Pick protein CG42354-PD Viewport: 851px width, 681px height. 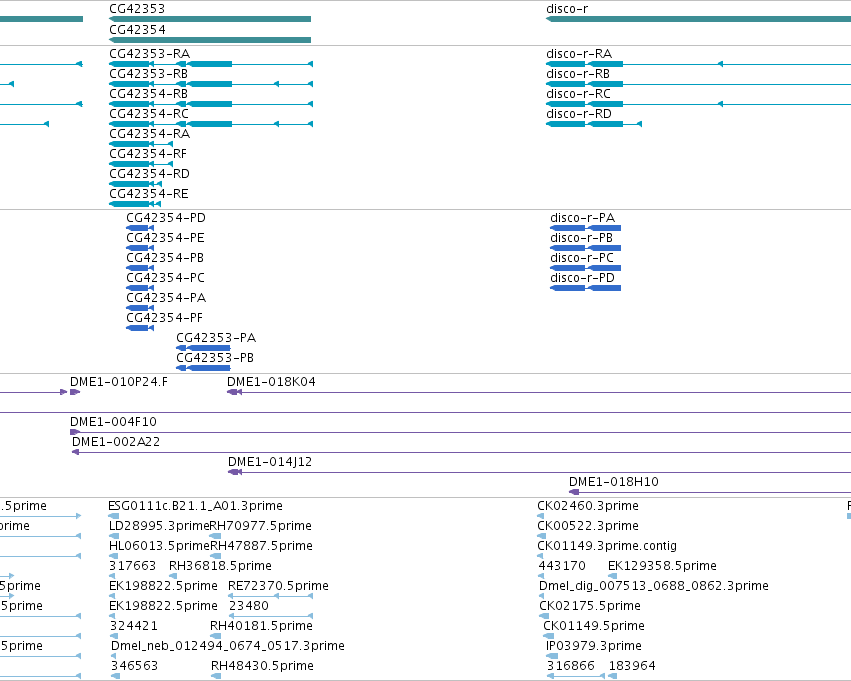click(x=140, y=228)
